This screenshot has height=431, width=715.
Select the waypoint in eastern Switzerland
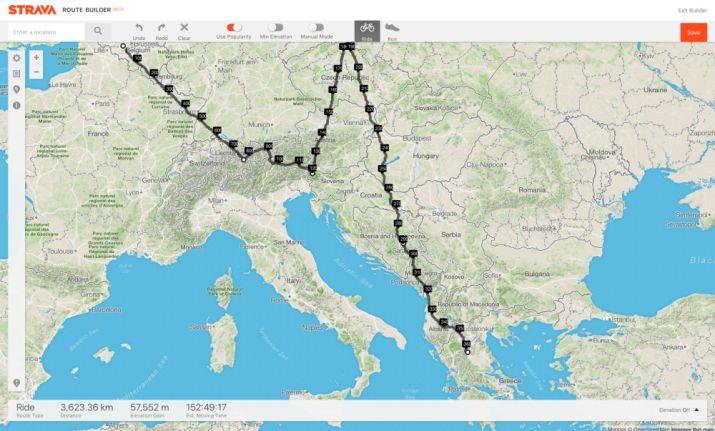pos(244,160)
